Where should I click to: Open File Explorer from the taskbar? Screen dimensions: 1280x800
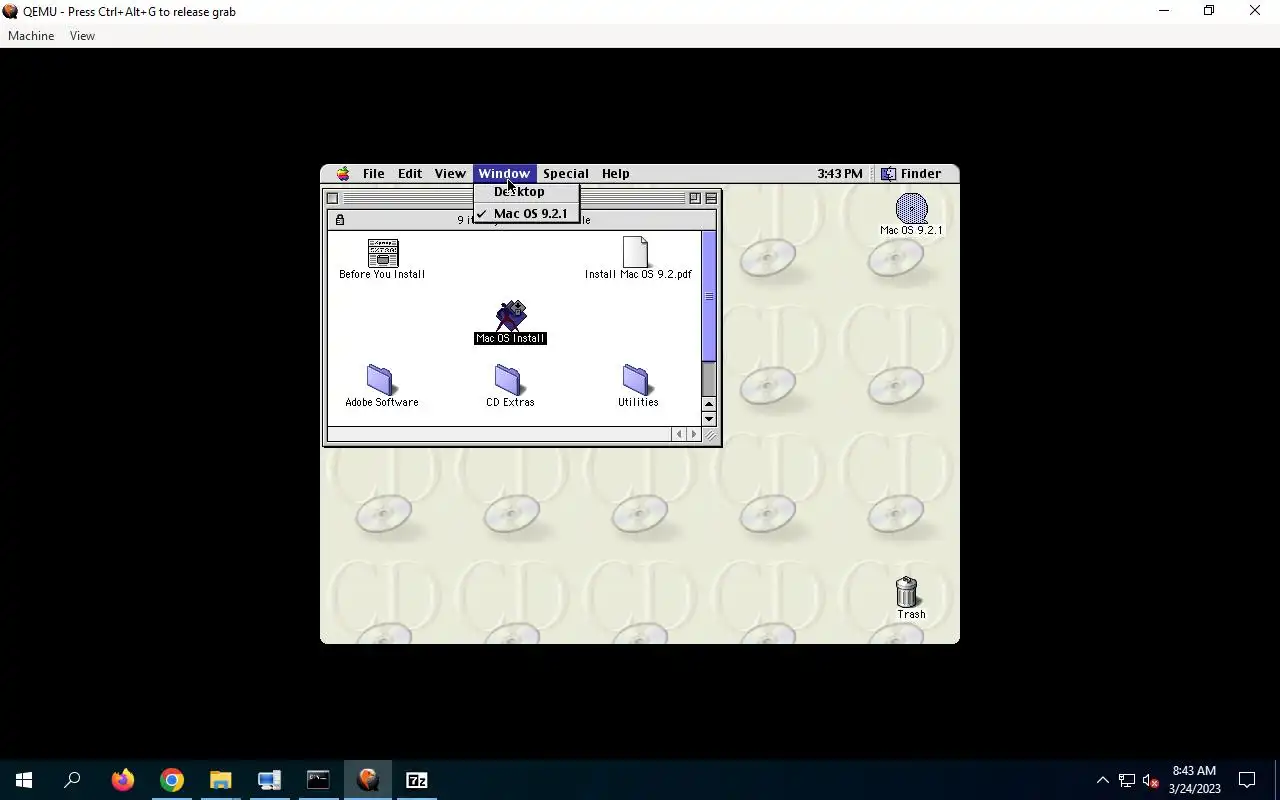(x=220, y=780)
